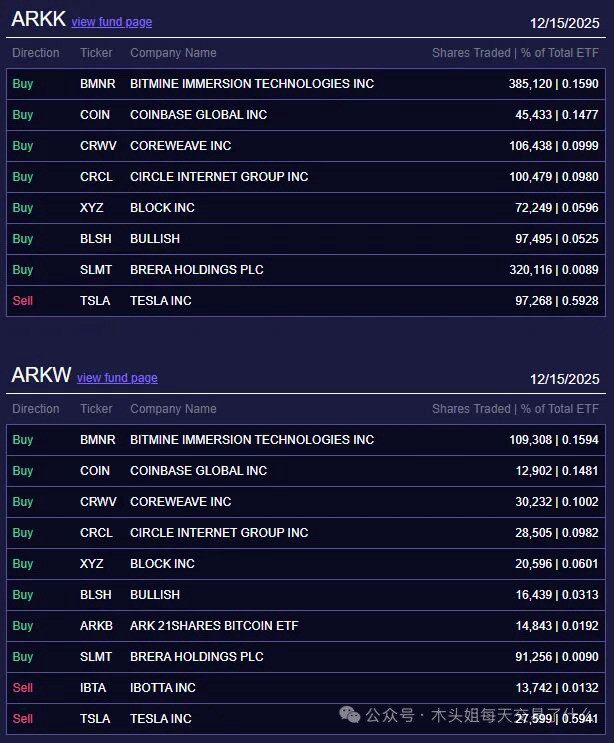Select ARKK Brera Holdings SLMT row
This screenshot has height=743, width=614.
pos(306,270)
